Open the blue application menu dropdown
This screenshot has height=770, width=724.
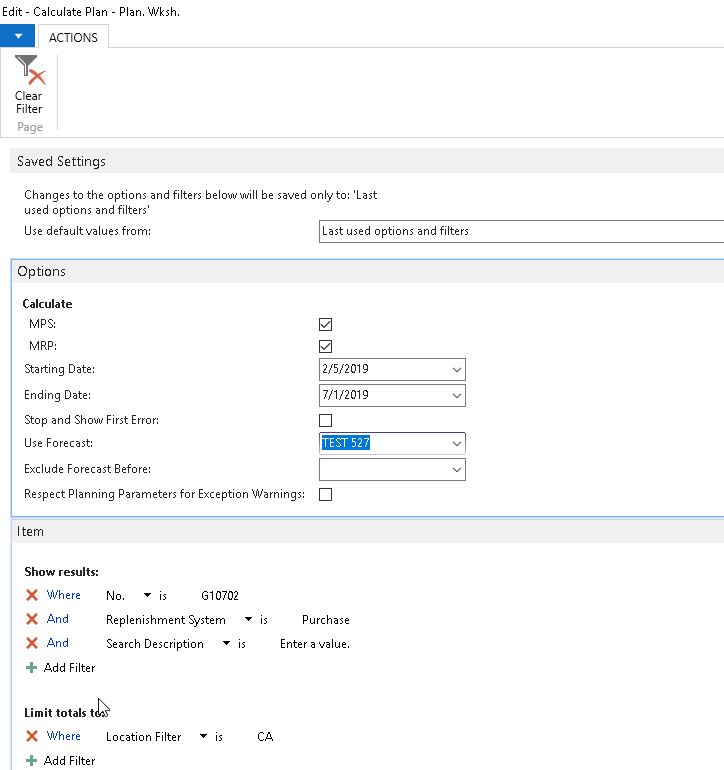[17, 37]
